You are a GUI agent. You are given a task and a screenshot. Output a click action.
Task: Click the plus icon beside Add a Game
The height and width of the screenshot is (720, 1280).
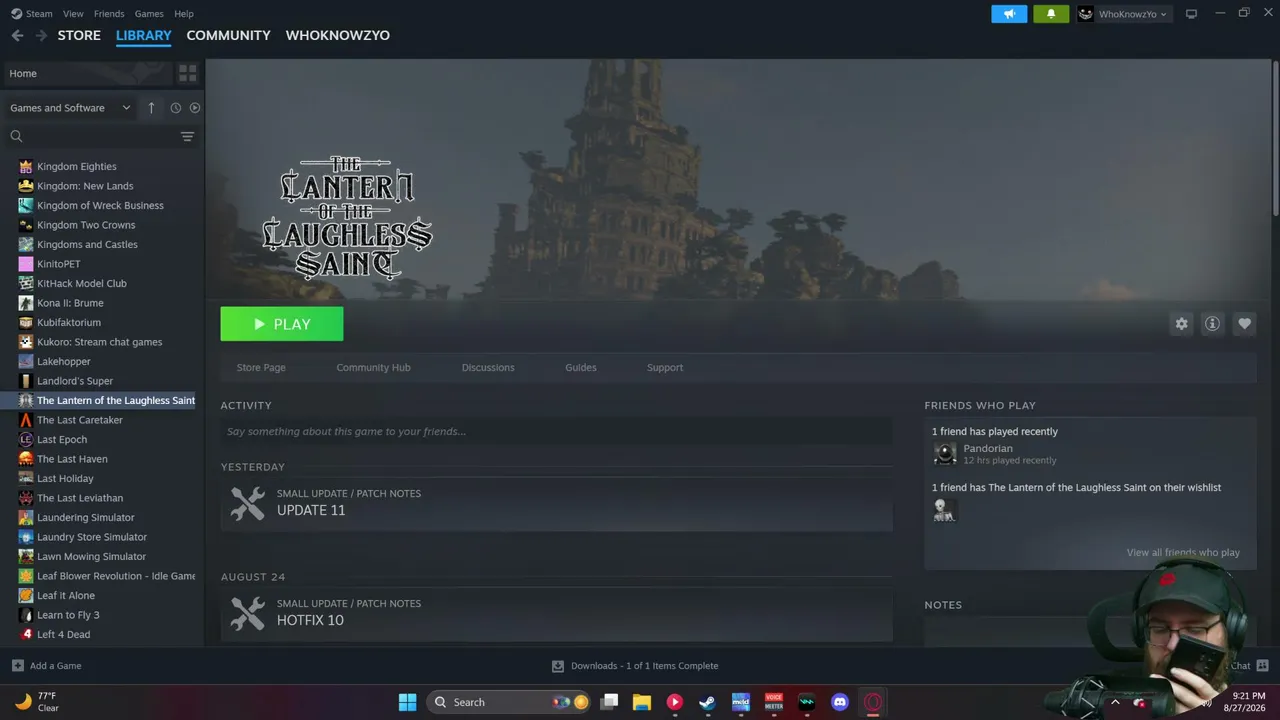click(17, 666)
